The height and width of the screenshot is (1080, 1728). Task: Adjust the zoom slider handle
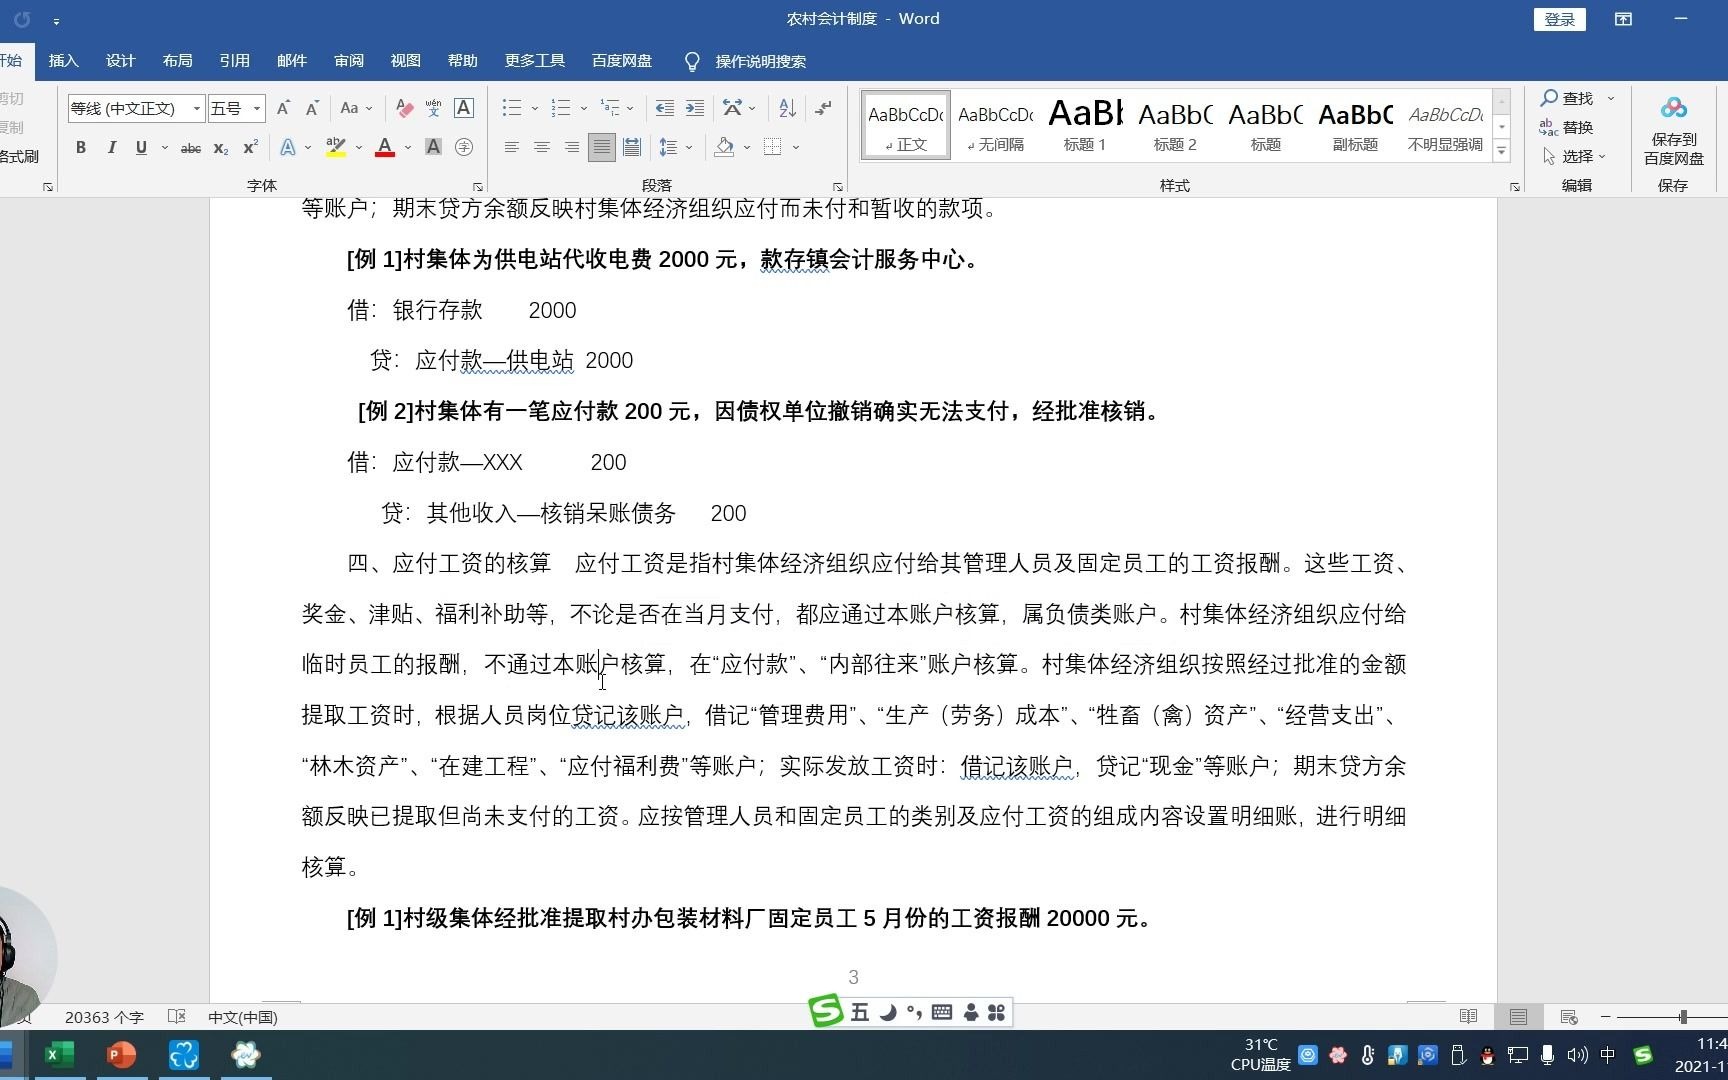(1683, 1017)
